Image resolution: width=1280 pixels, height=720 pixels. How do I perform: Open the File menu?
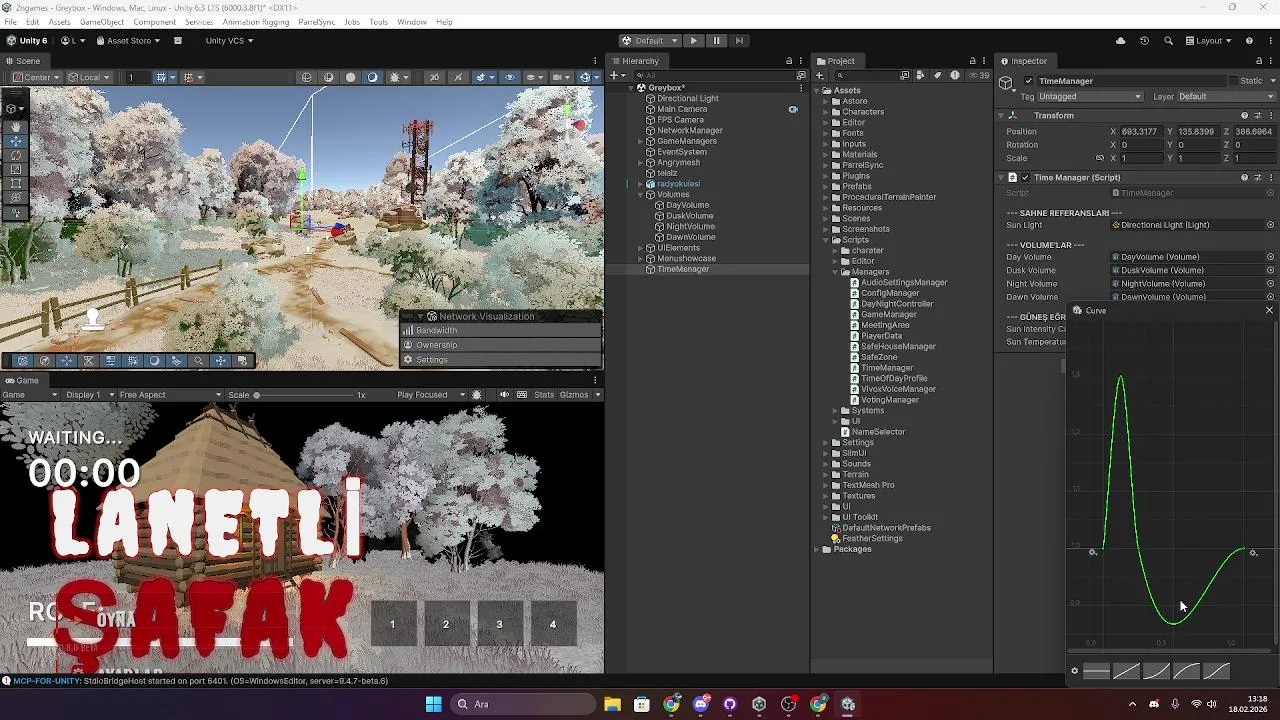point(10,22)
